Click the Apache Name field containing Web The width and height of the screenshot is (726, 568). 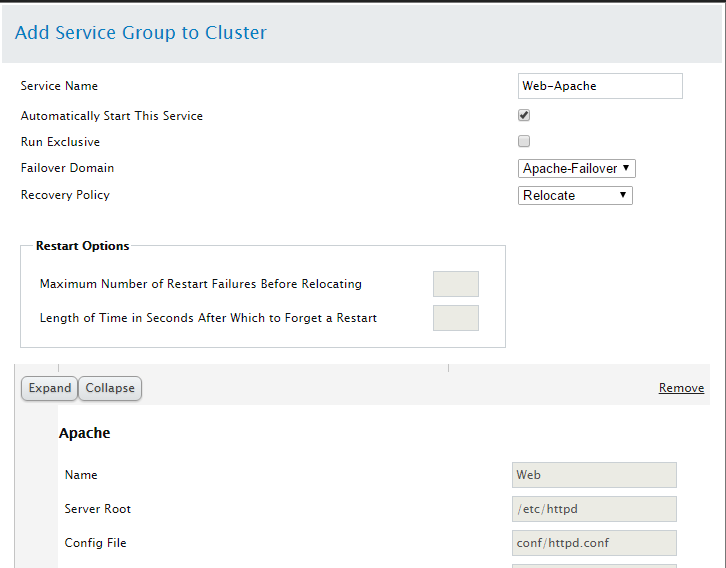pyautogui.click(x=594, y=475)
